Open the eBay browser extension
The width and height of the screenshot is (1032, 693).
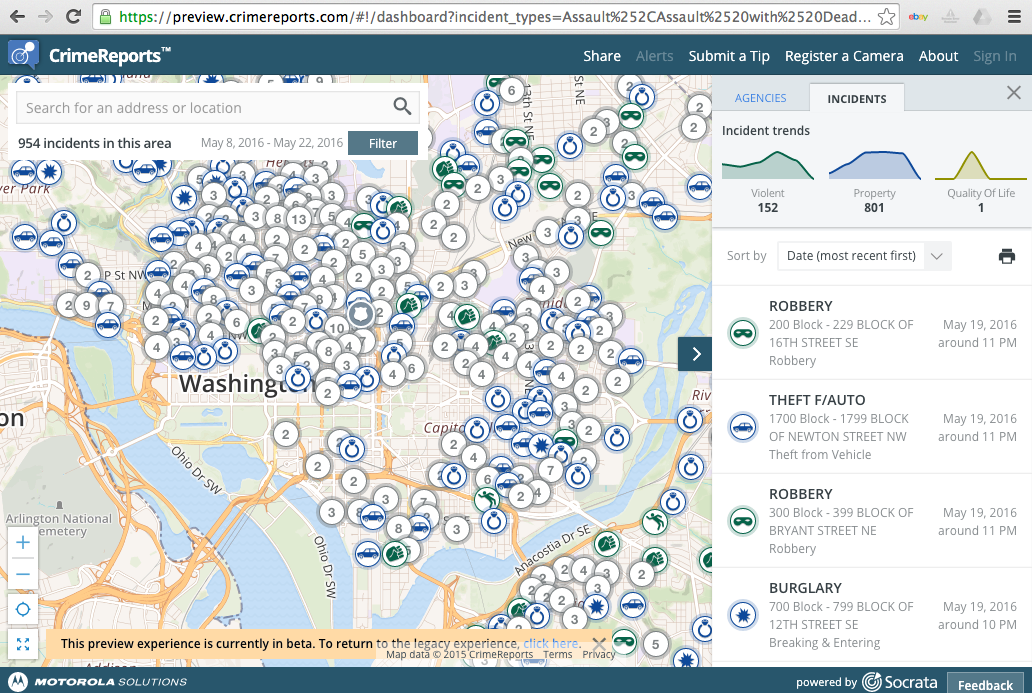(918, 16)
